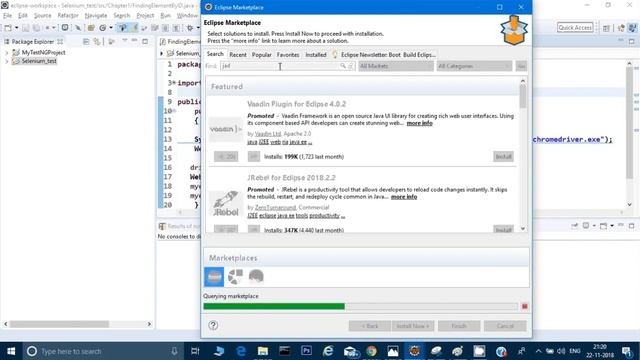Switch to the Popular tab

tap(261, 55)
